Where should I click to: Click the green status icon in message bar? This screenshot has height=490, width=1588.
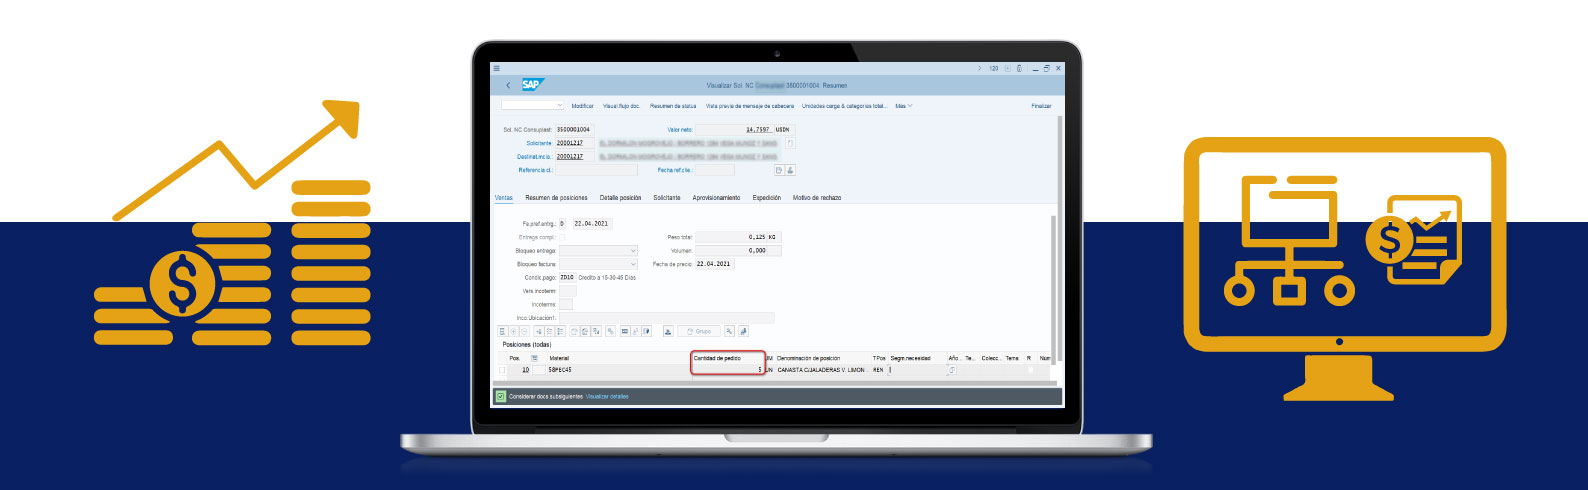point(500,397)
